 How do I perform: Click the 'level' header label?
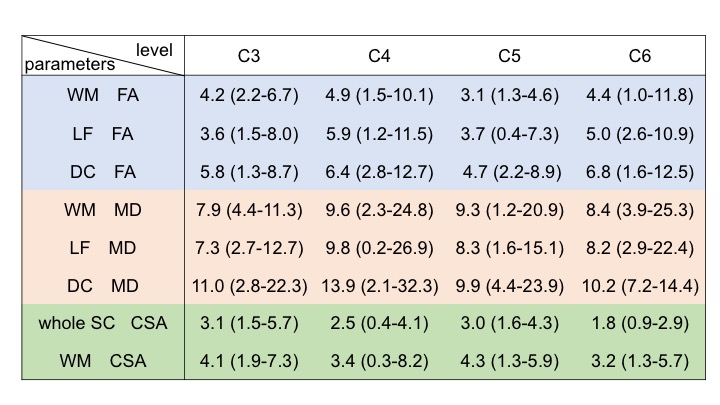pos(153,48)
